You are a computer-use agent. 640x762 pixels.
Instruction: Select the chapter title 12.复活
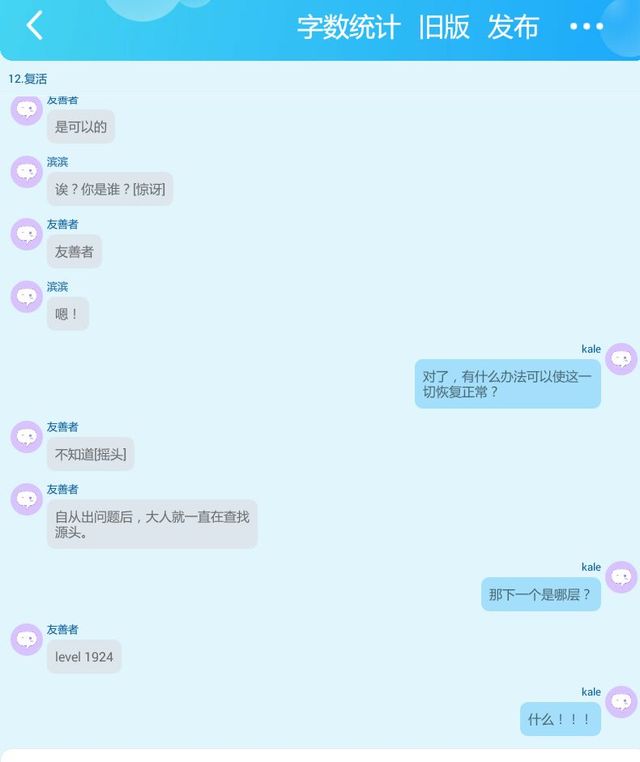tap(28, 79)
